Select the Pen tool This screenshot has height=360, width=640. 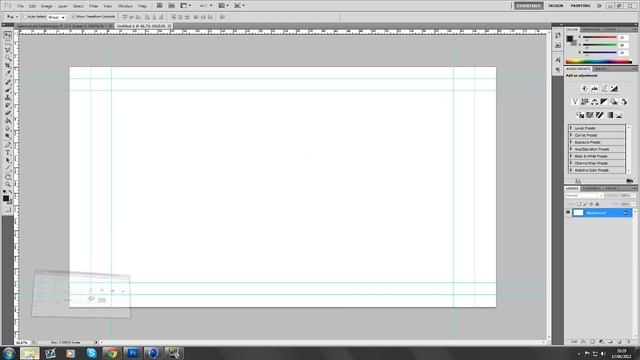click(7, 145)
